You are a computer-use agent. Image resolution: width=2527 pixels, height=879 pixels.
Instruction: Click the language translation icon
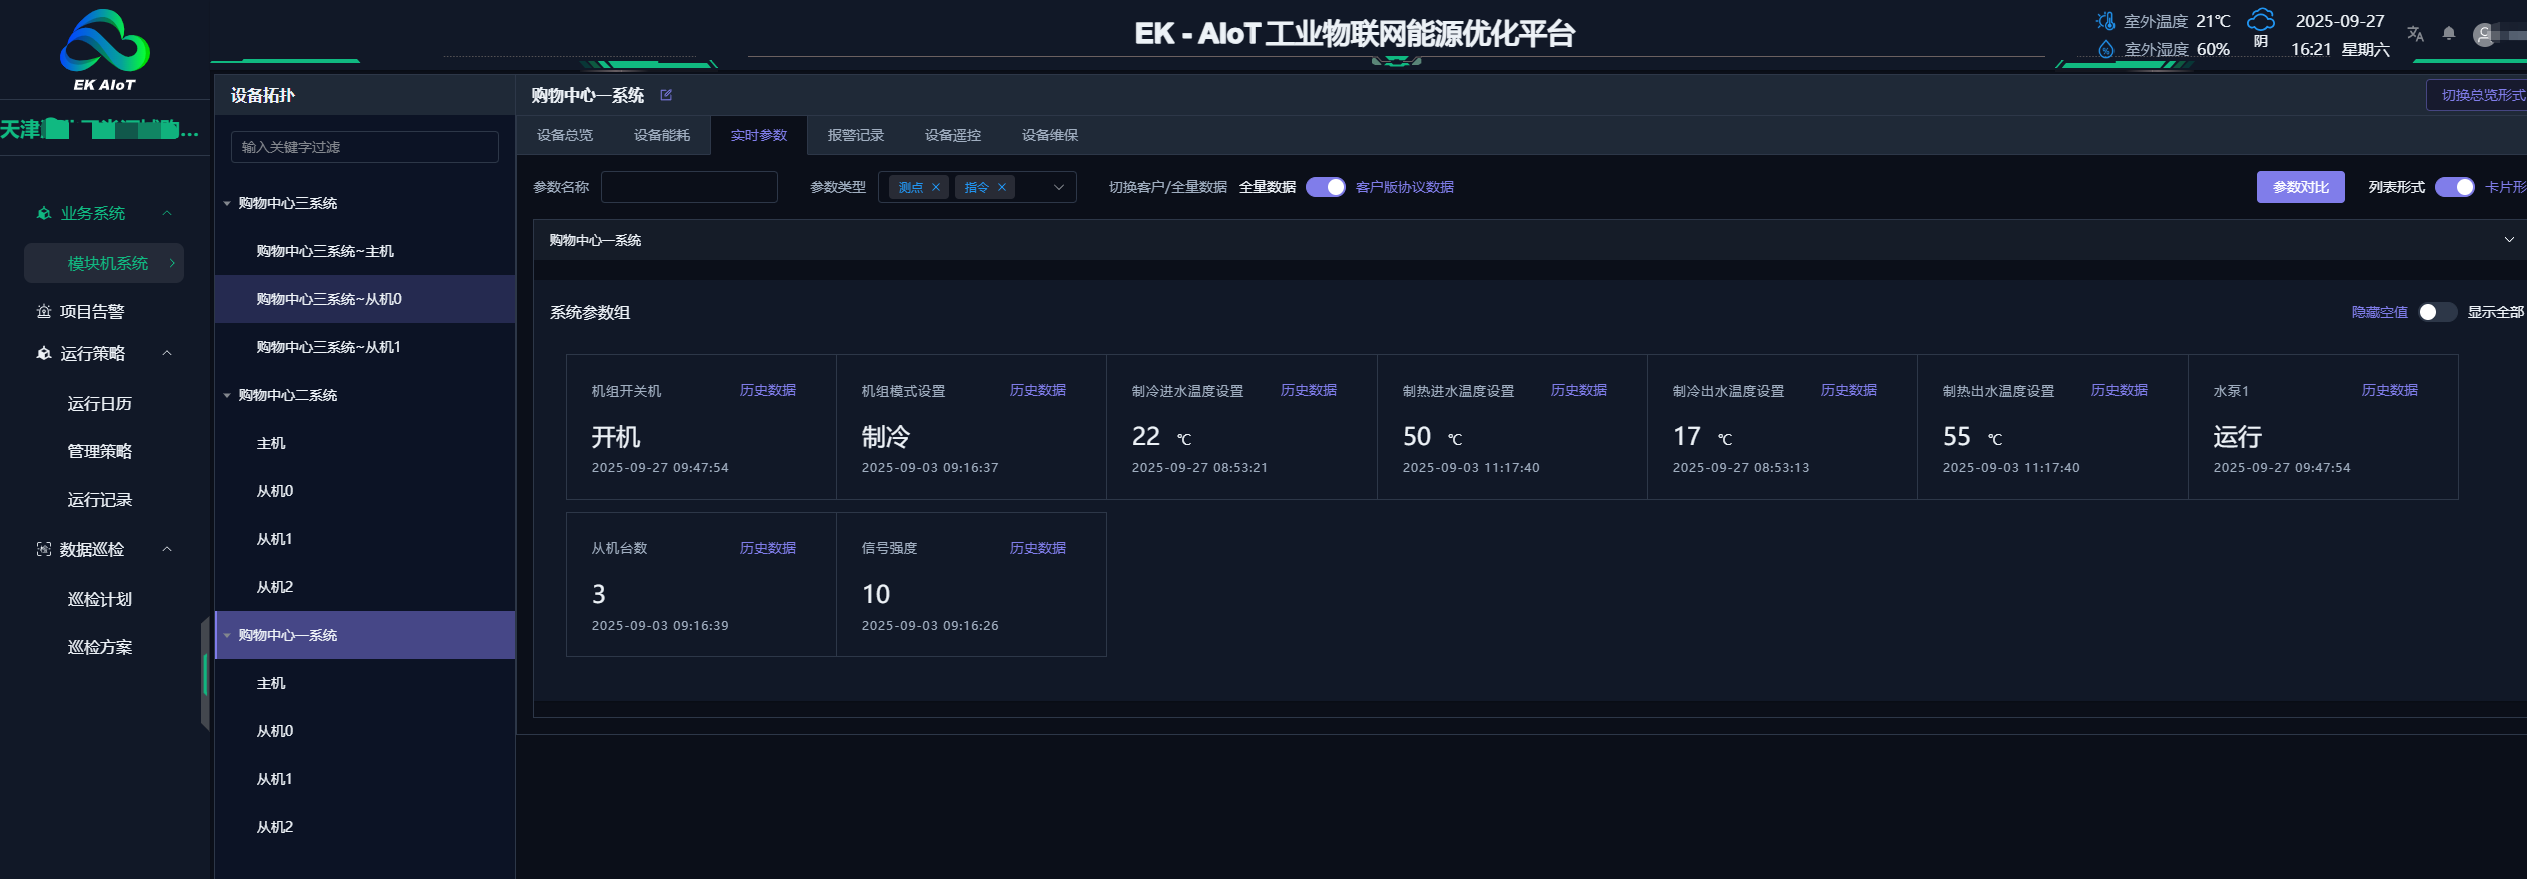2415,34
